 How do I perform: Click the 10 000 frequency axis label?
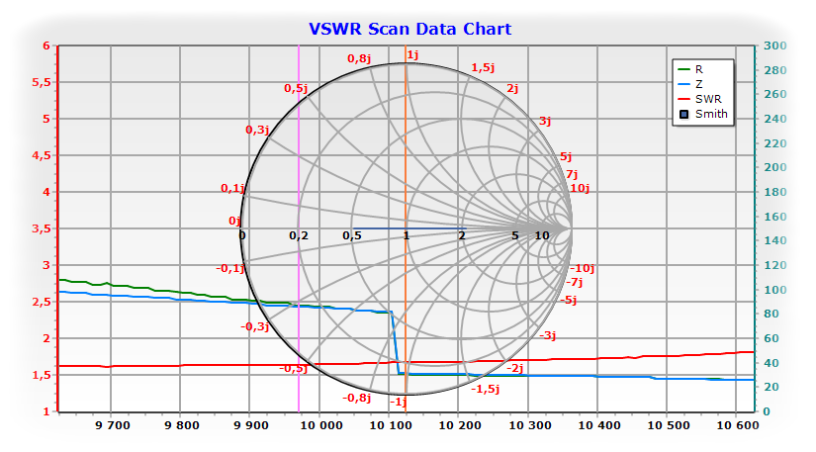(322, 425)
